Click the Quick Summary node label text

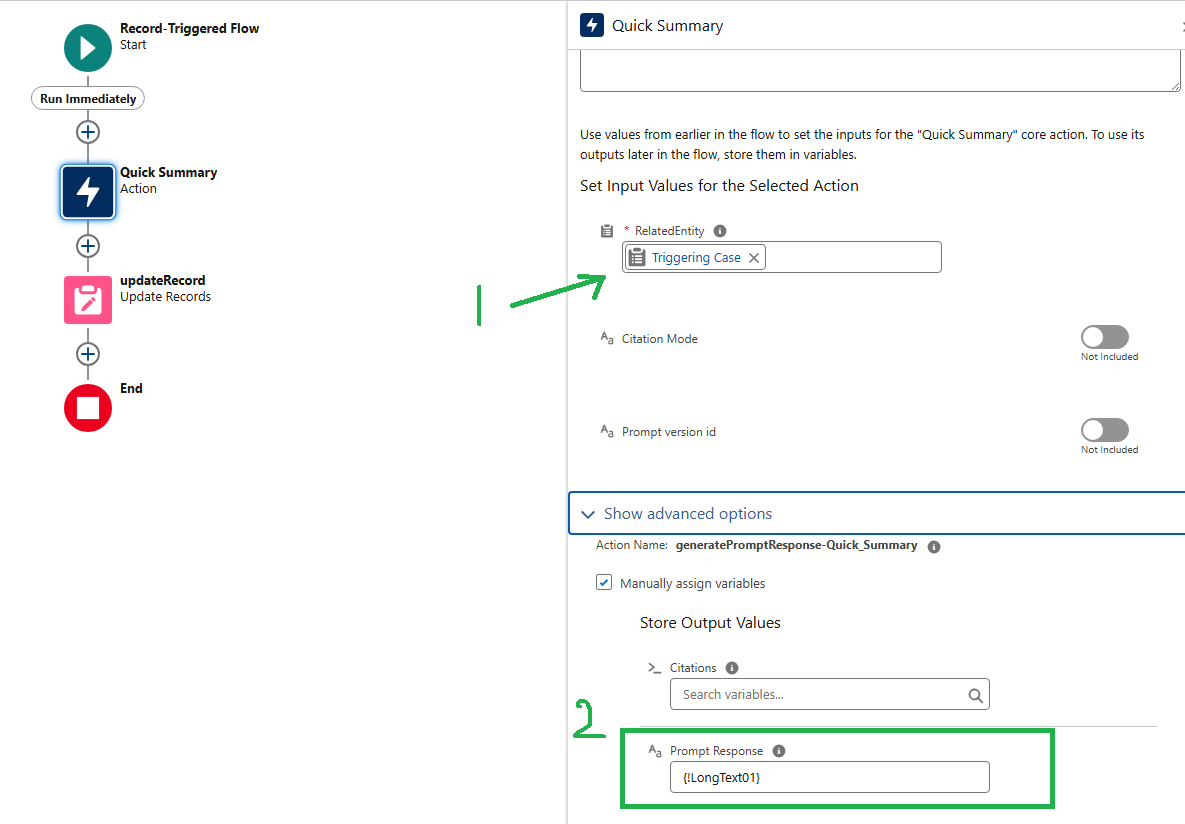[x=169, y=172]
